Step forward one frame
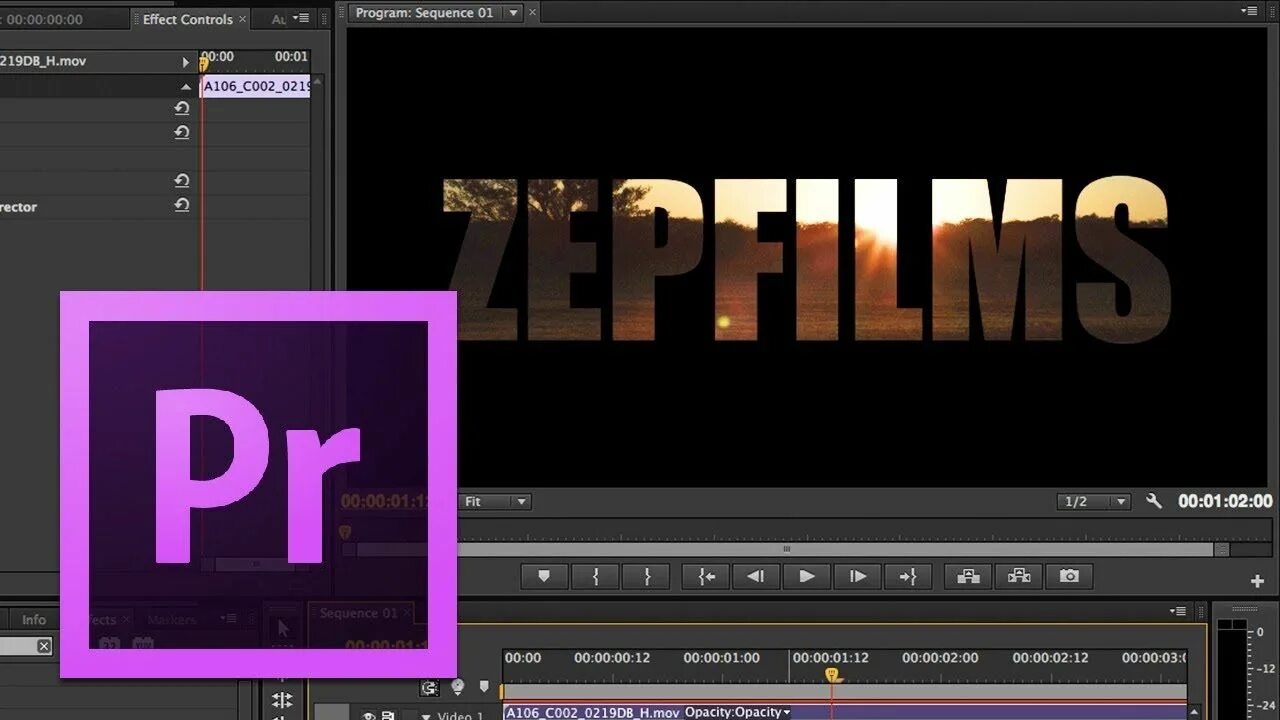 tap(857, 576)
